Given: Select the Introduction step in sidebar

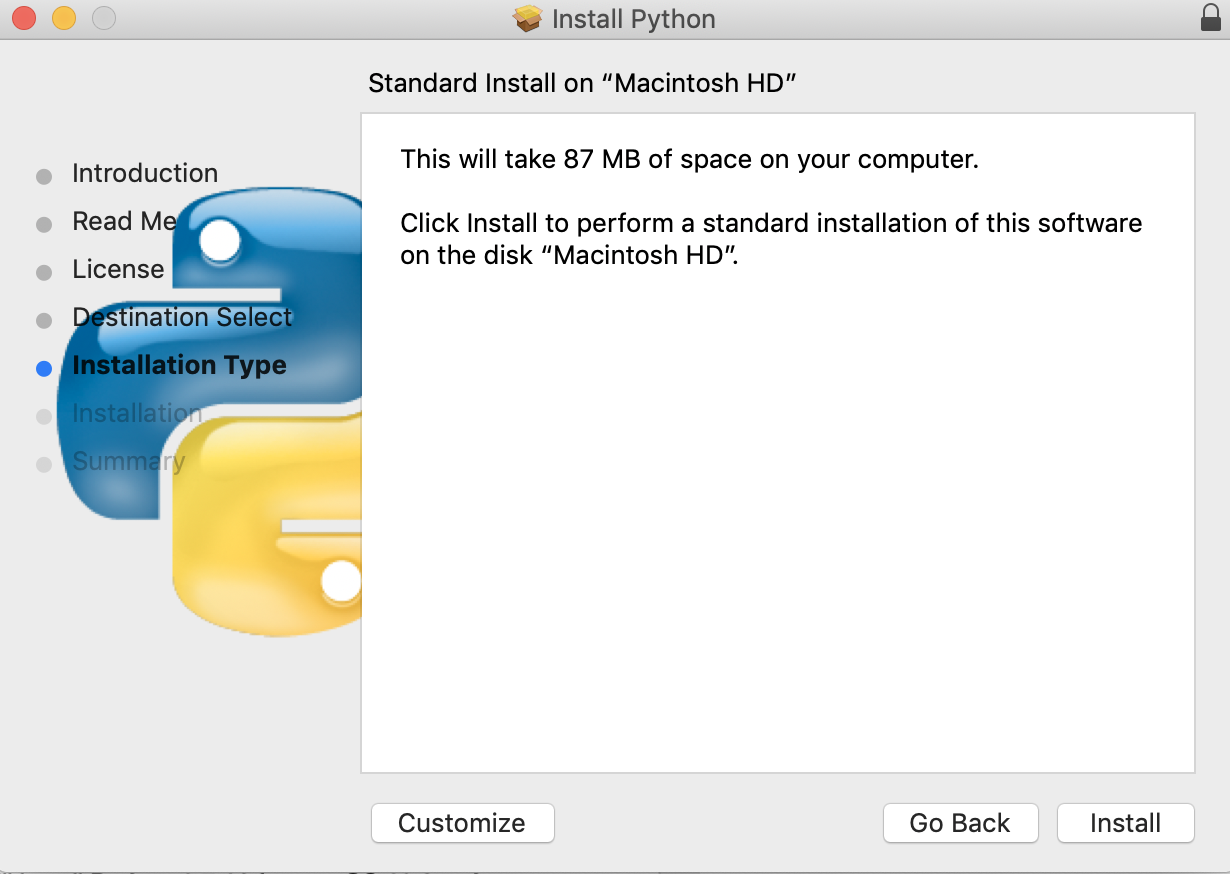Looking at the screenshot, I should tap(144, 174).
